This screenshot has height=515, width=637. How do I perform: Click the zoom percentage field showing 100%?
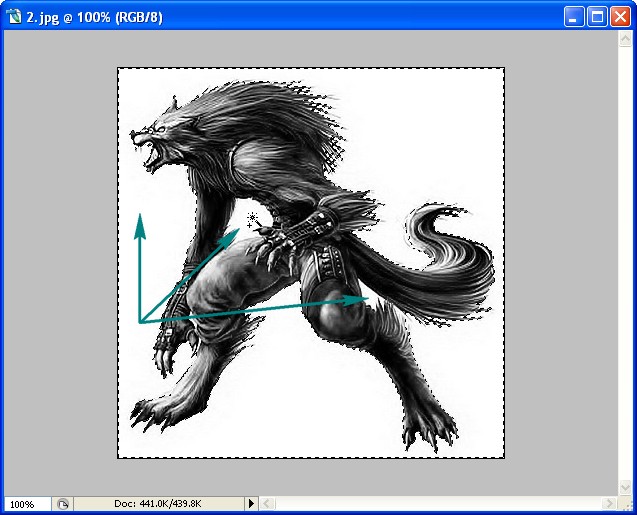coord(27,504)
